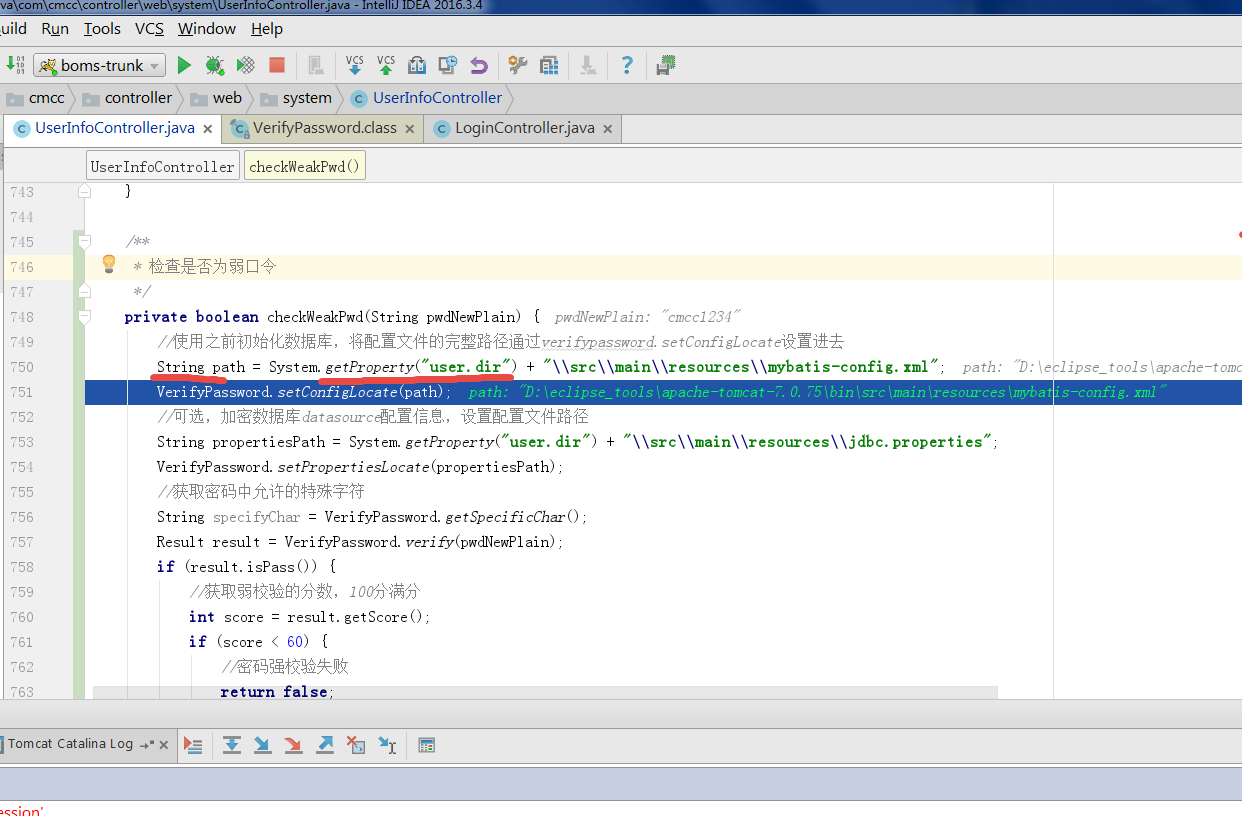Collapse the checkWeakPwd method at line 748

coord(85,317)
